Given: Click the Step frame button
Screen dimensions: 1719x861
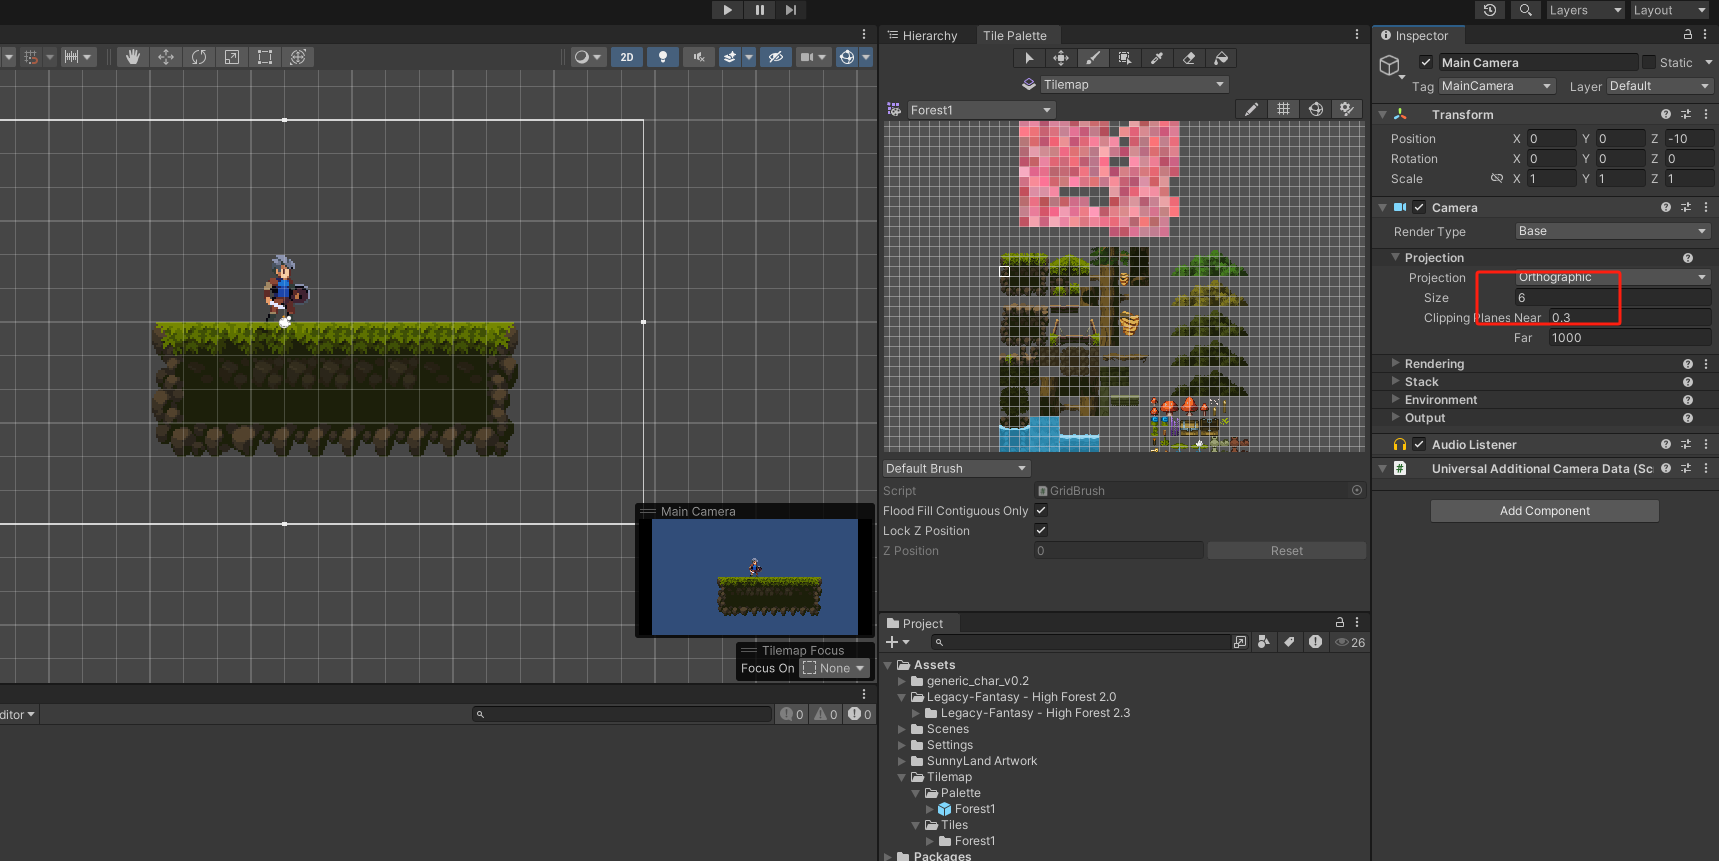Looking at the screenshot, I should [x=791, y=10].
